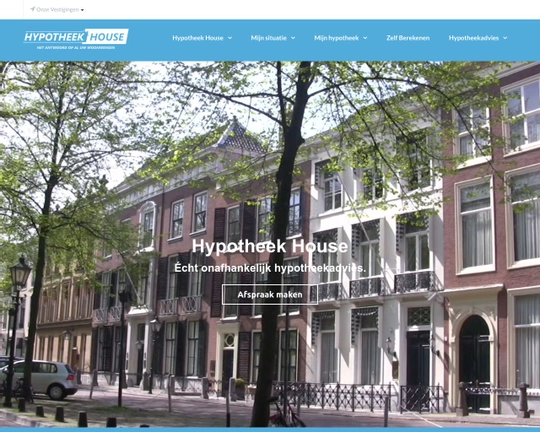This screenshot has height=432, width=540.
Task: Click the Hypotheek House logo
Action: [x=76, y=39]
